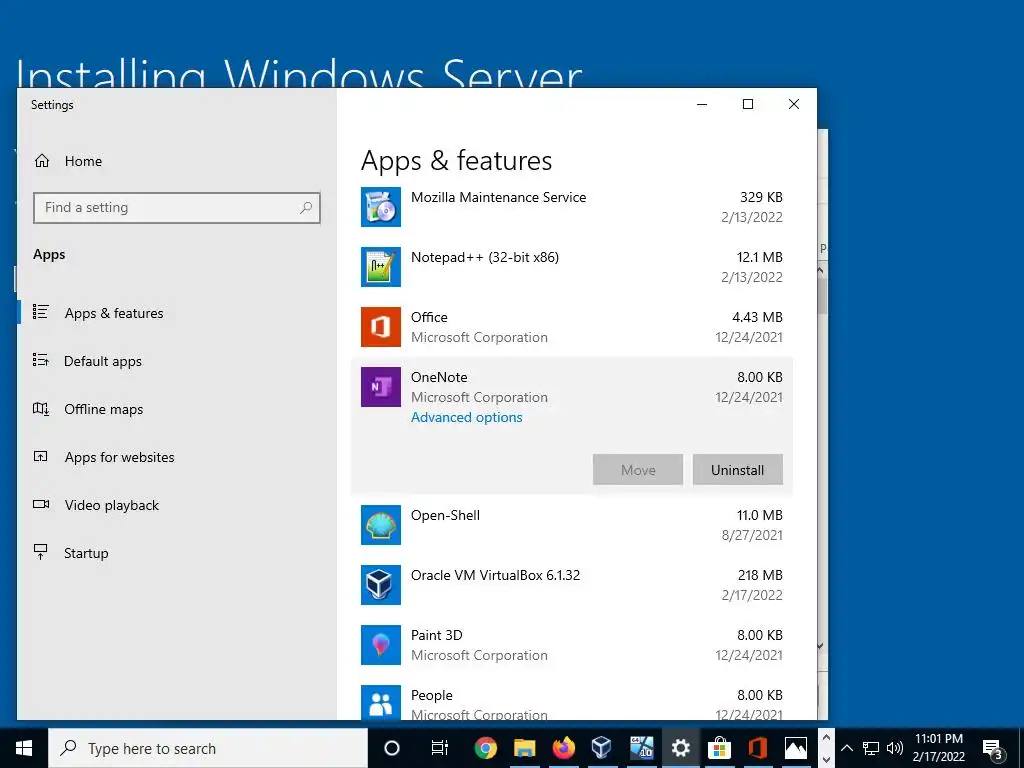Click the Oracle VM VirtualBox app icon
The height and width of the screenshot is (768, 1024).
tap(381, 585)
